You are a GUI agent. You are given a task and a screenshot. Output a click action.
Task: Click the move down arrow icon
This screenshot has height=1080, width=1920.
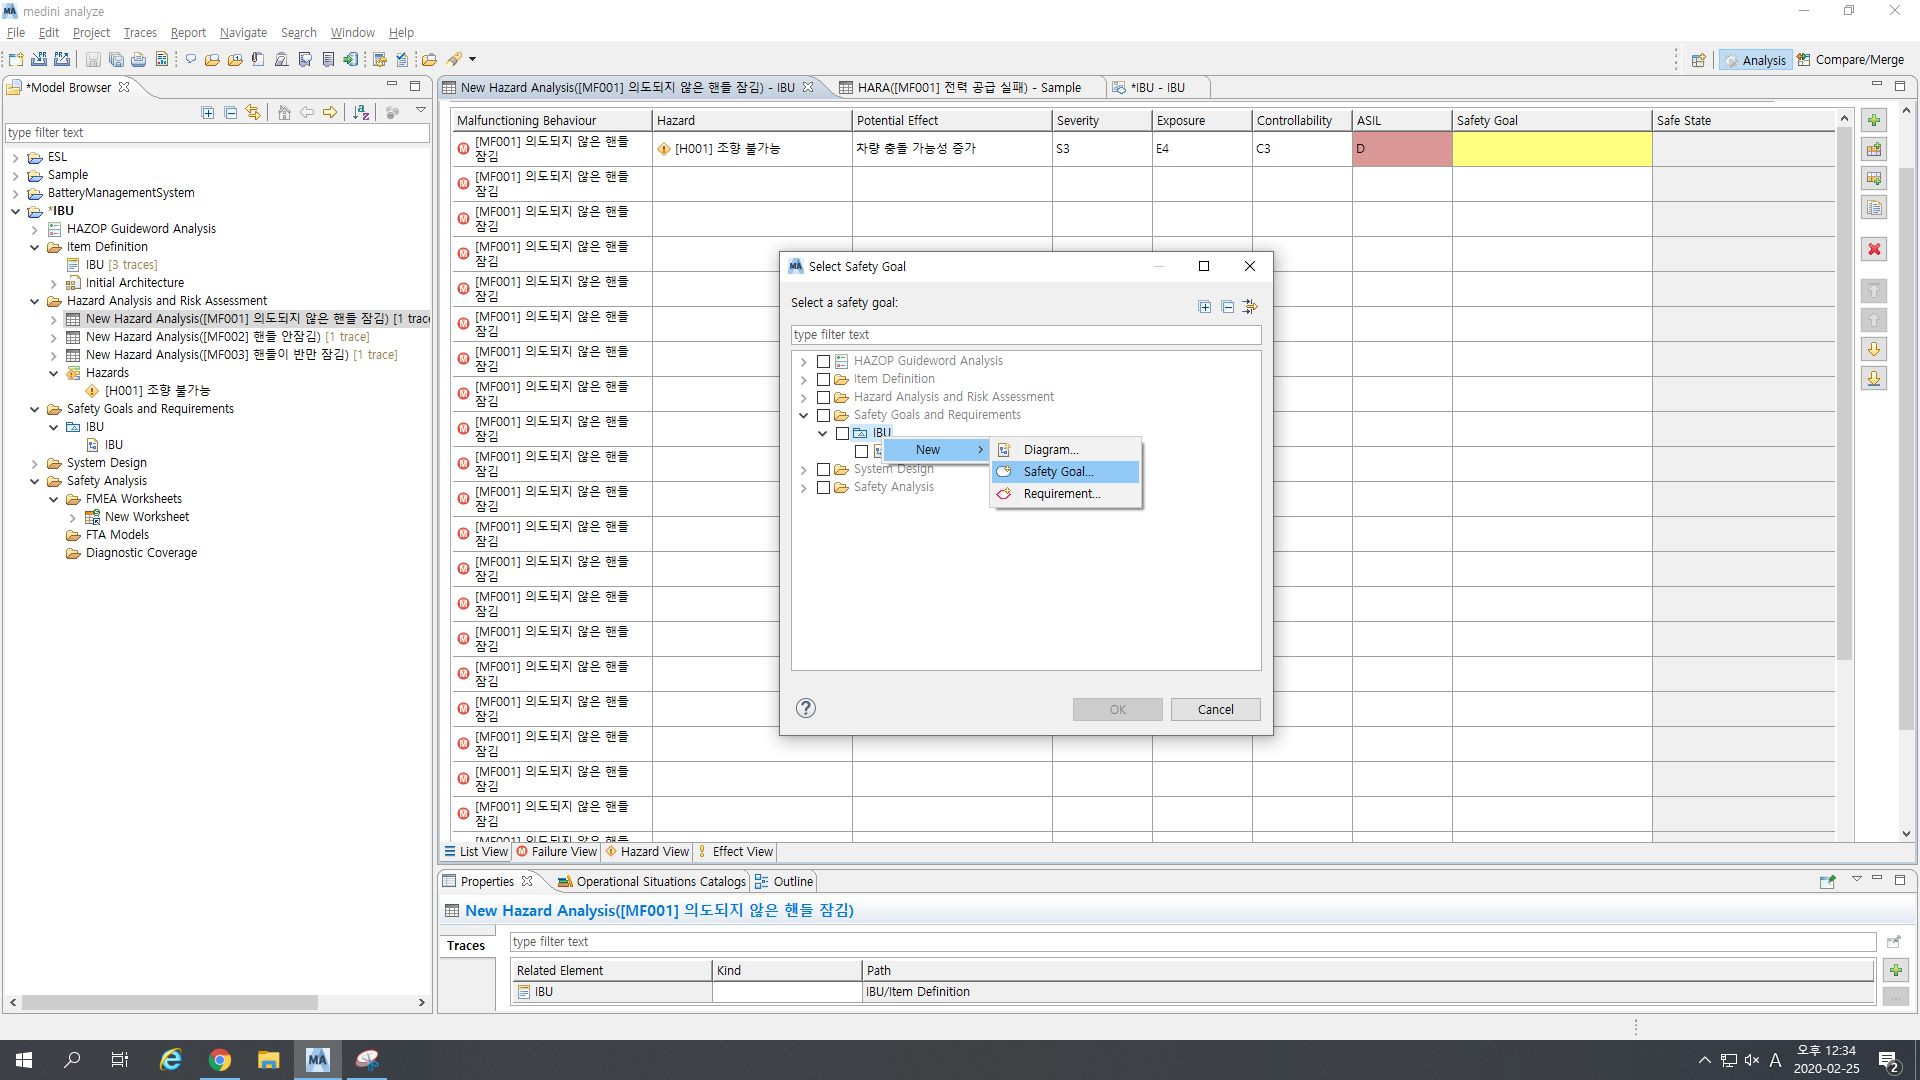[x=1874, y=349]
